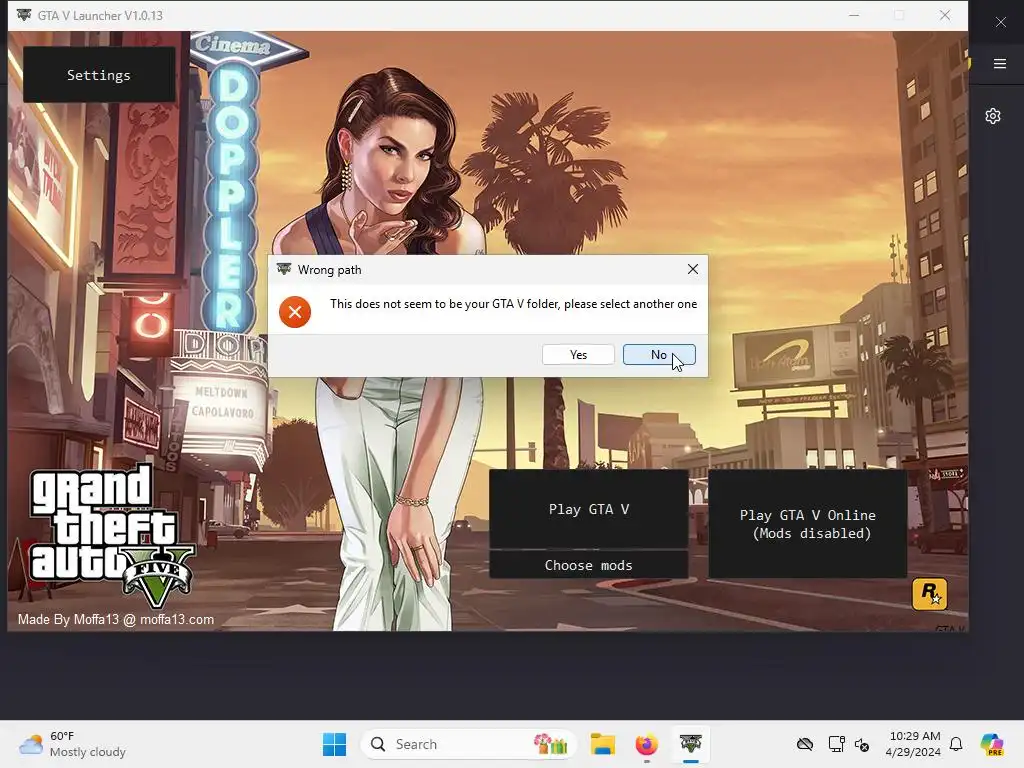
Task: Open the Choose mods button
Action: click(588, 565)
